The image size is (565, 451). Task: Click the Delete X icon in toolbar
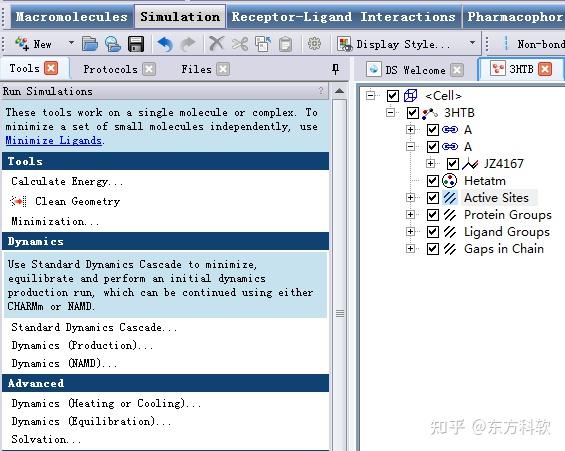217,44
